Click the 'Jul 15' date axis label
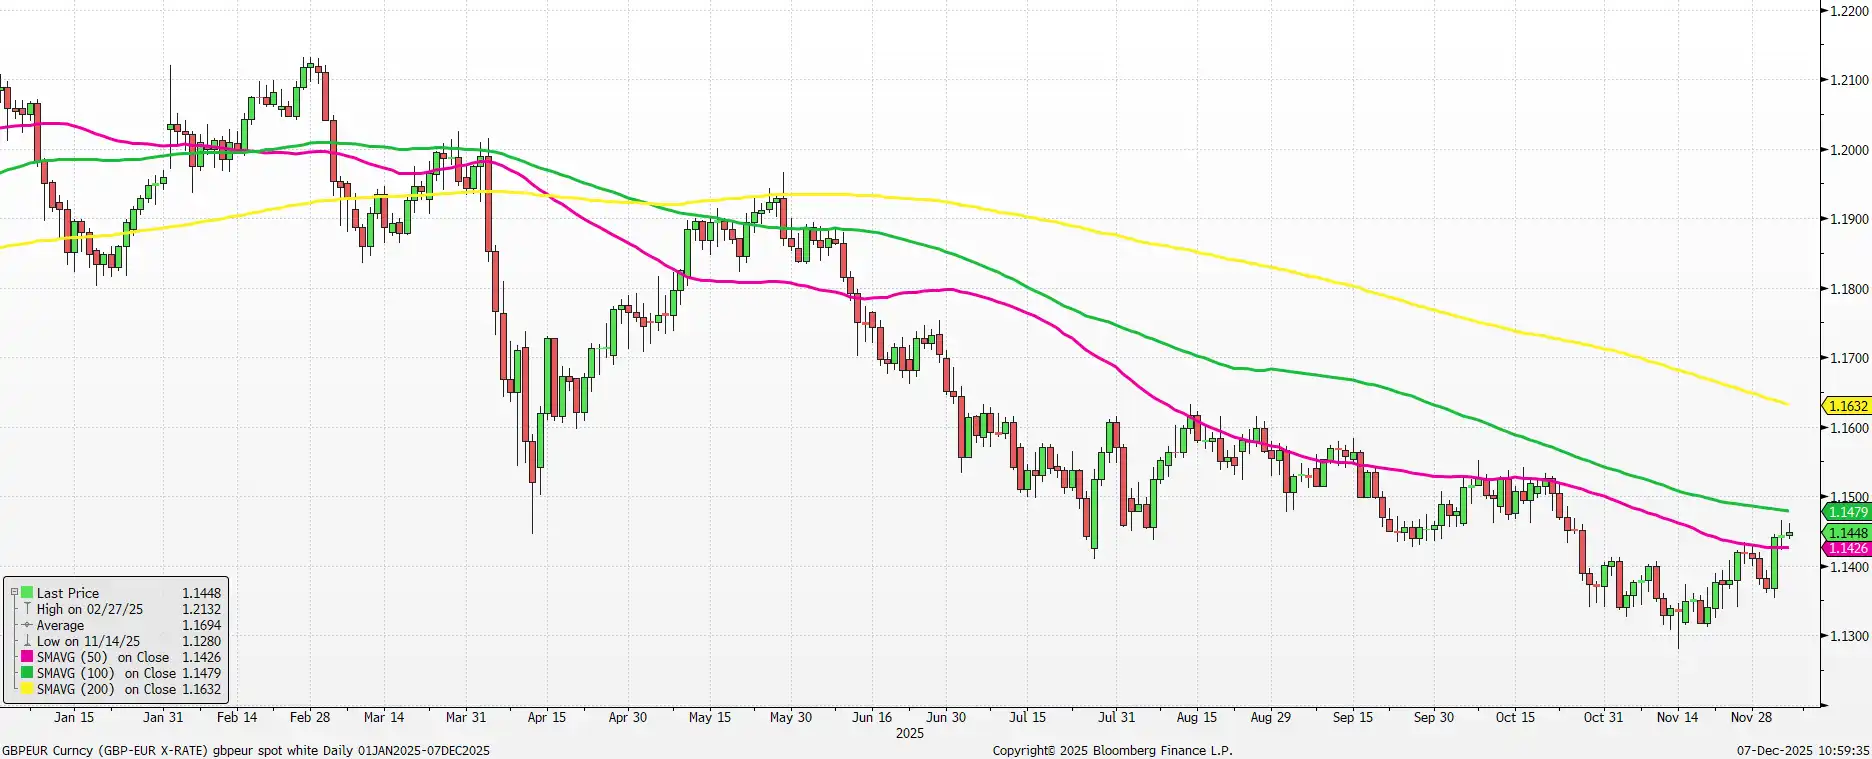The width and height of the screenshot is (1872, 759). coord(1027,717)
